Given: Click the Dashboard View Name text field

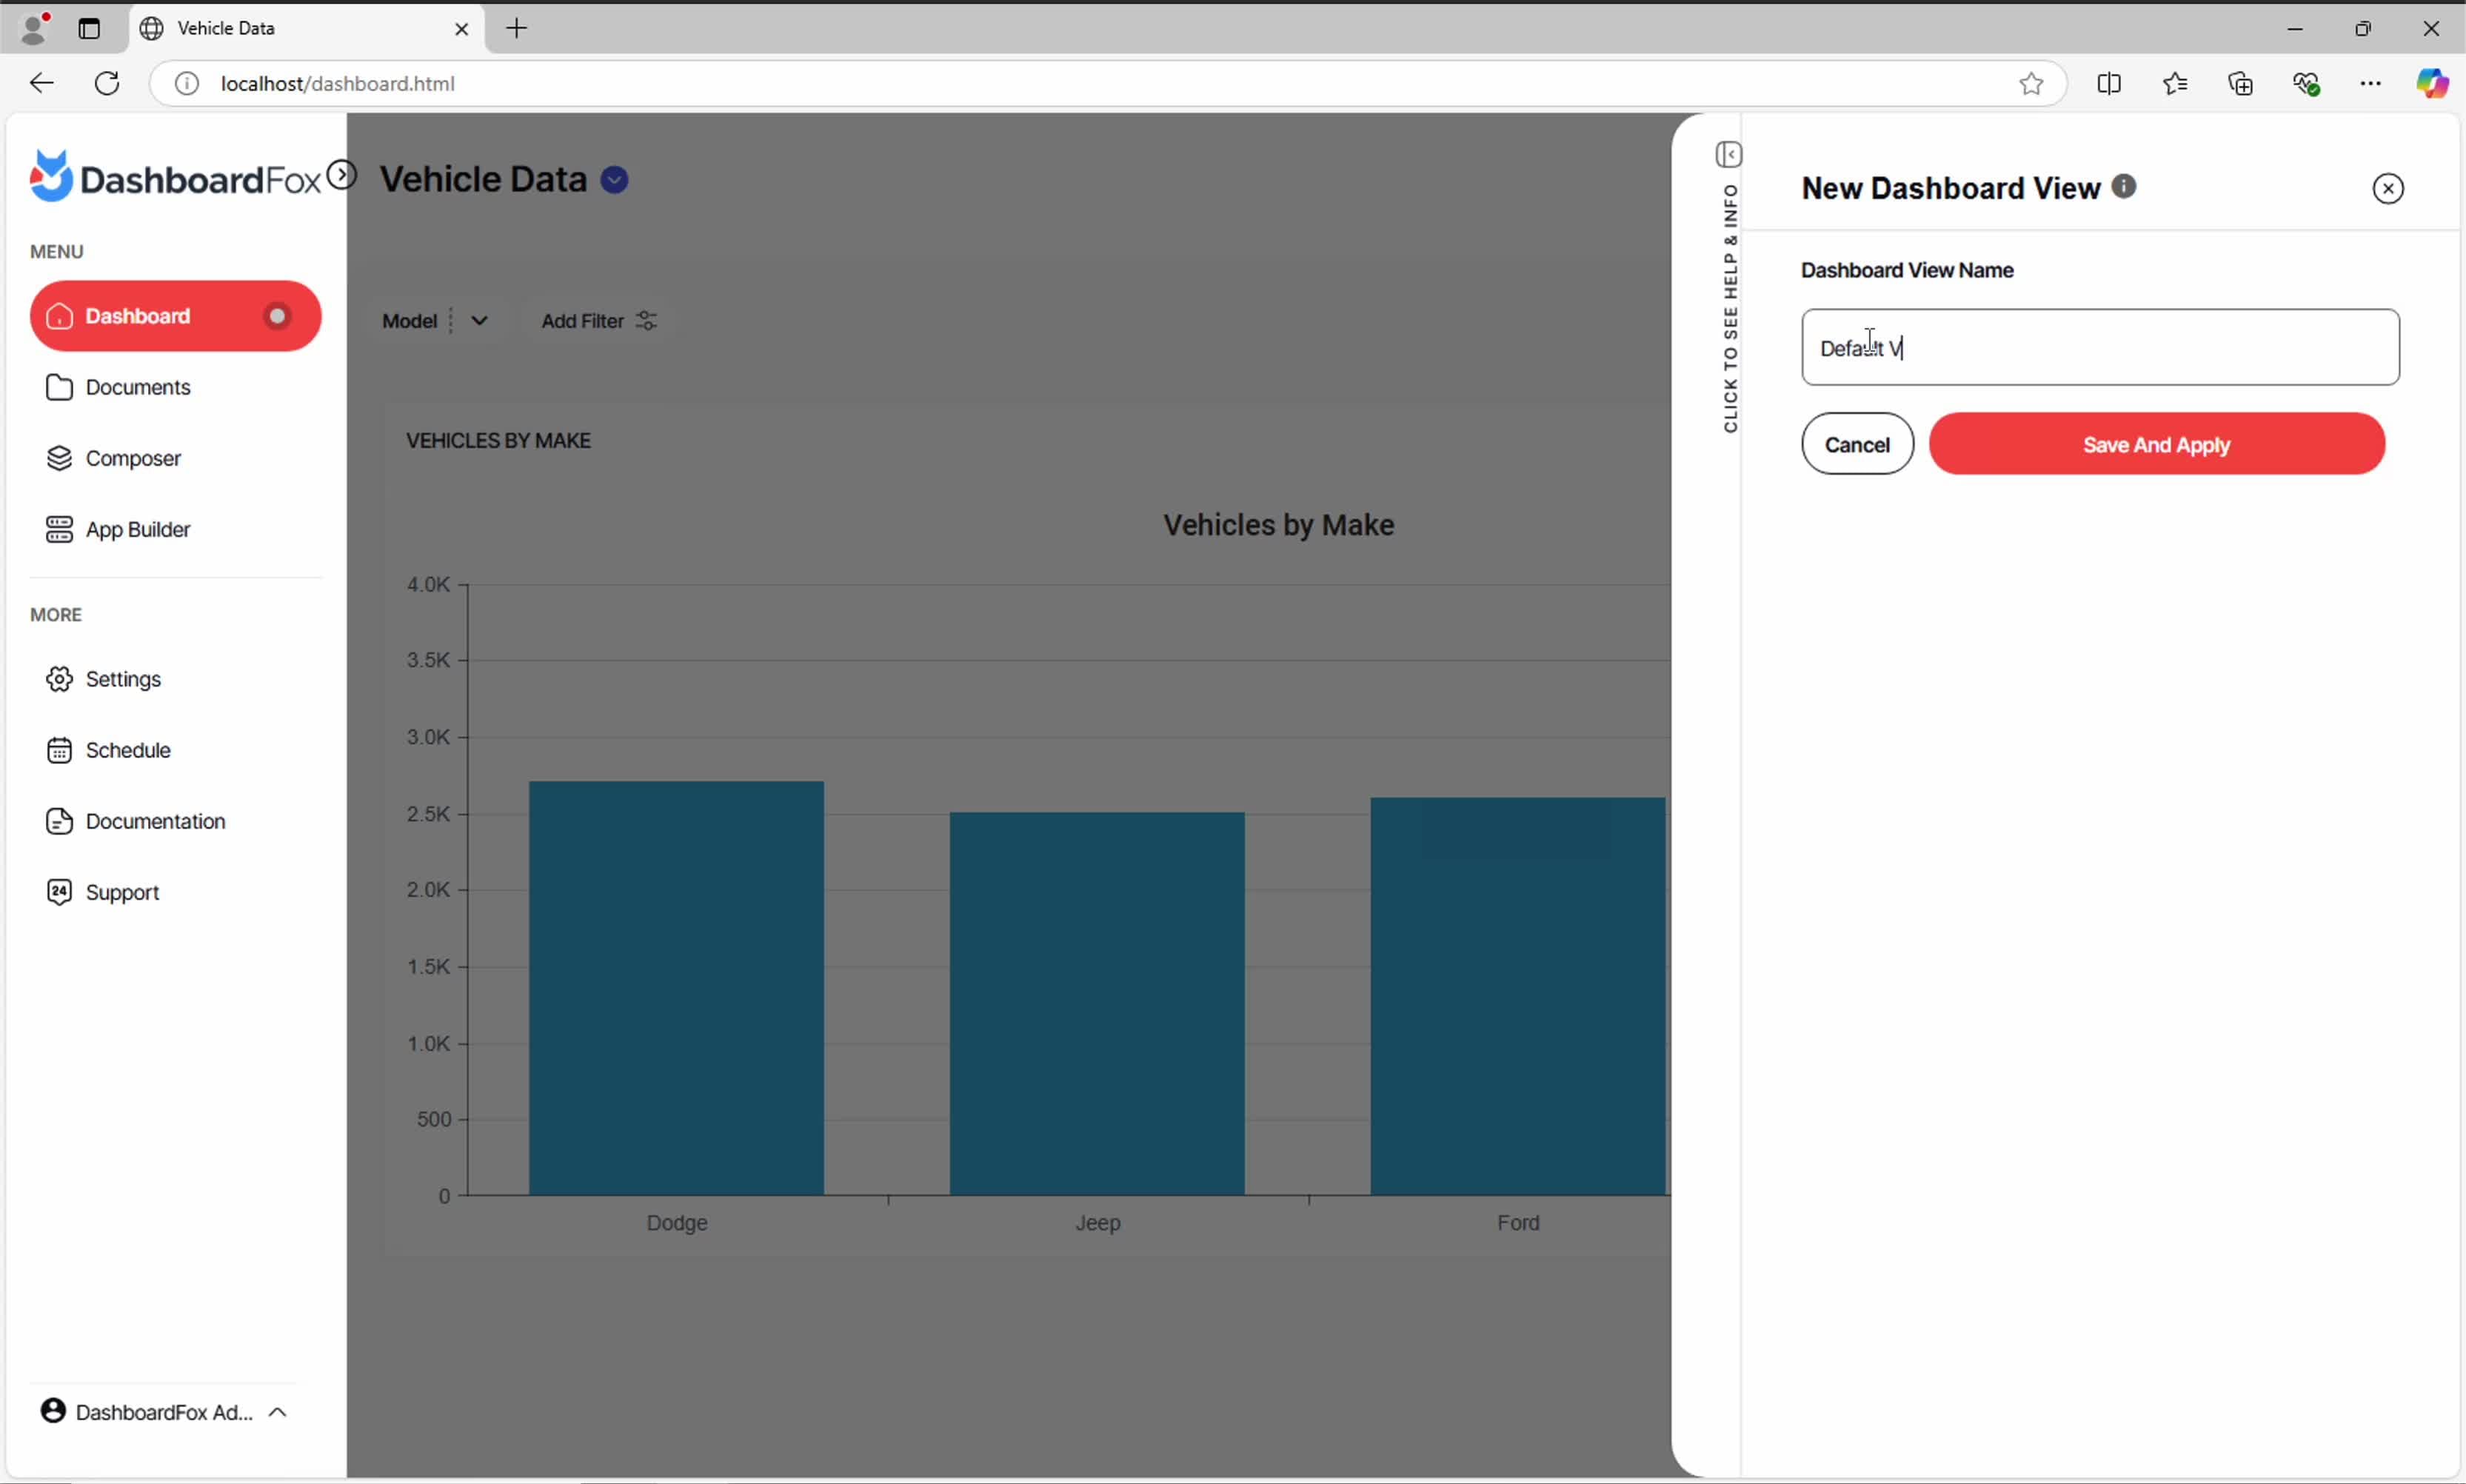Looking at the screenshot, I should click(x=2100, y=347).
